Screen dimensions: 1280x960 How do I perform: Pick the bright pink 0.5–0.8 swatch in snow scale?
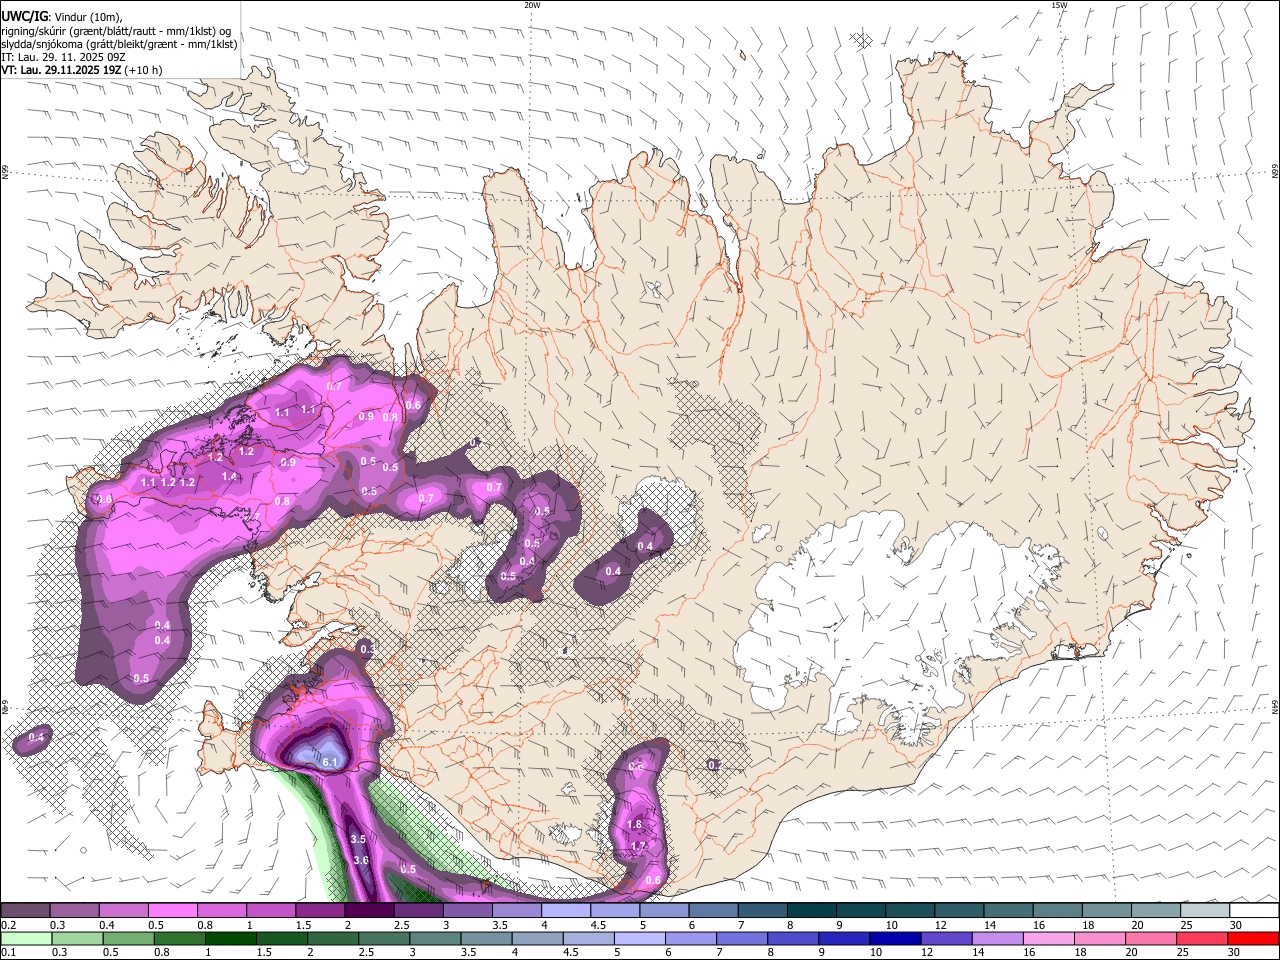172,911
